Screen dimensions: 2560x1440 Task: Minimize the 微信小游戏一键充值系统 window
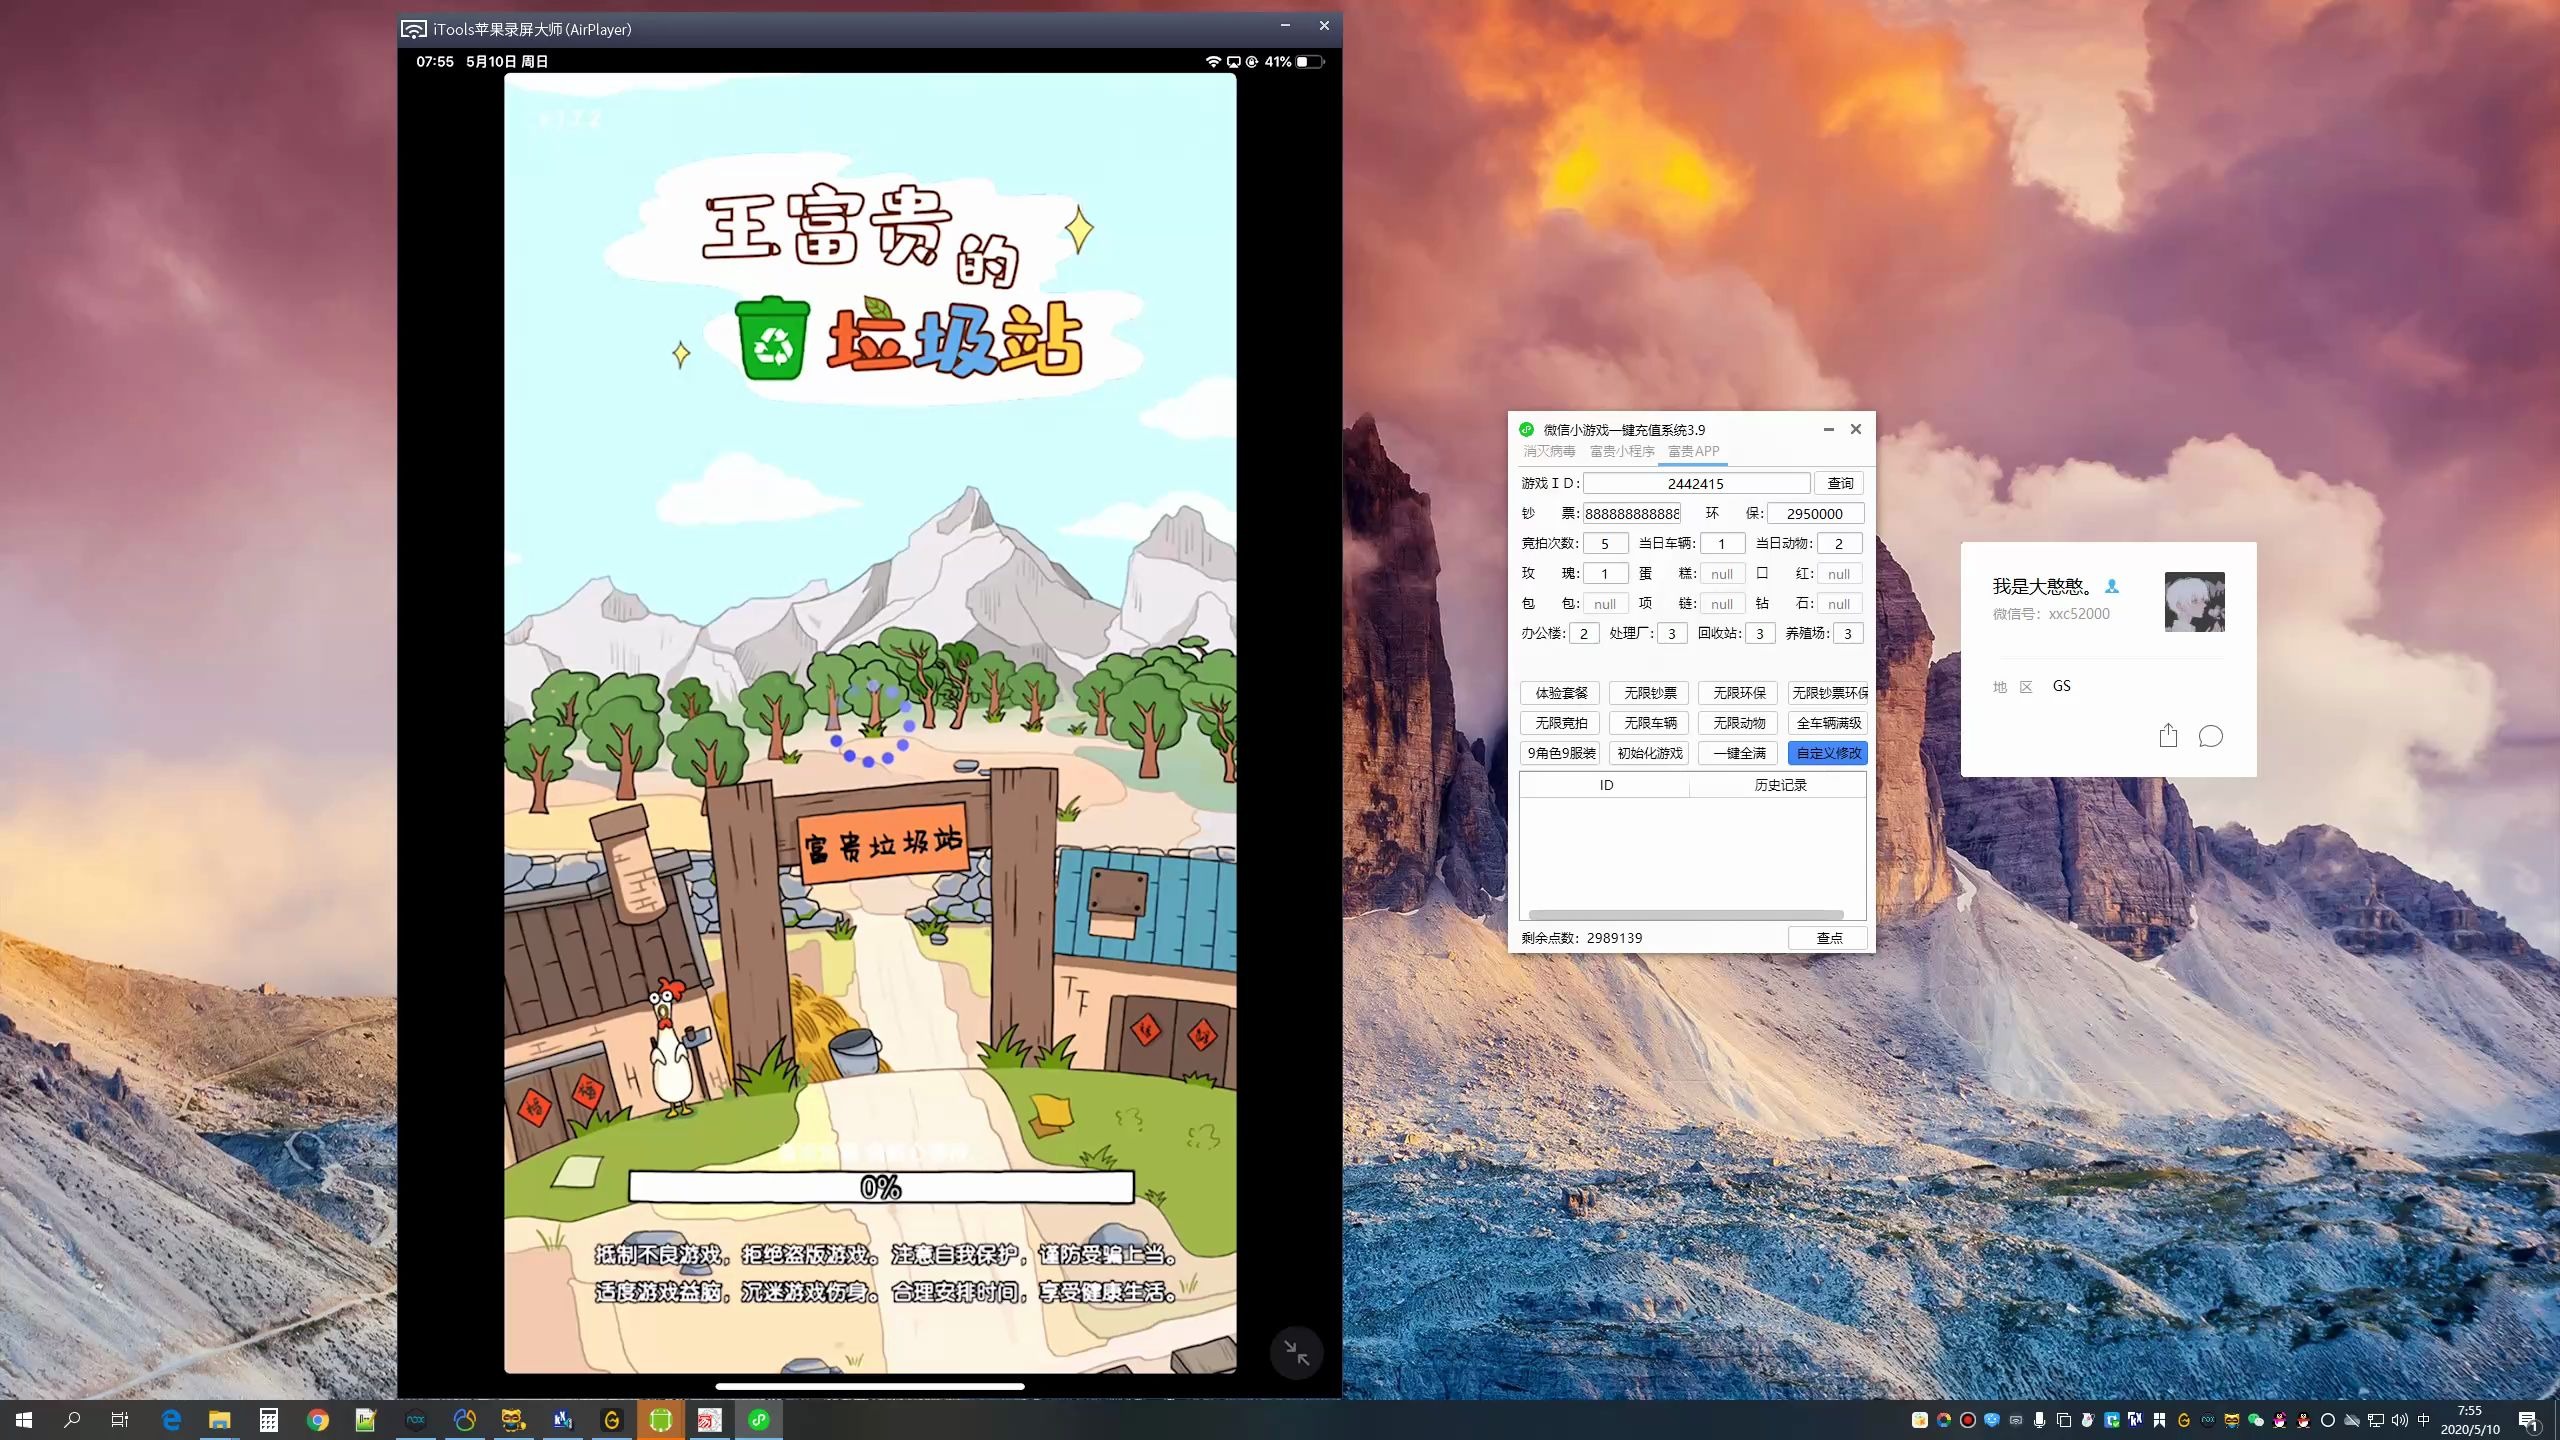point(1828,429)
